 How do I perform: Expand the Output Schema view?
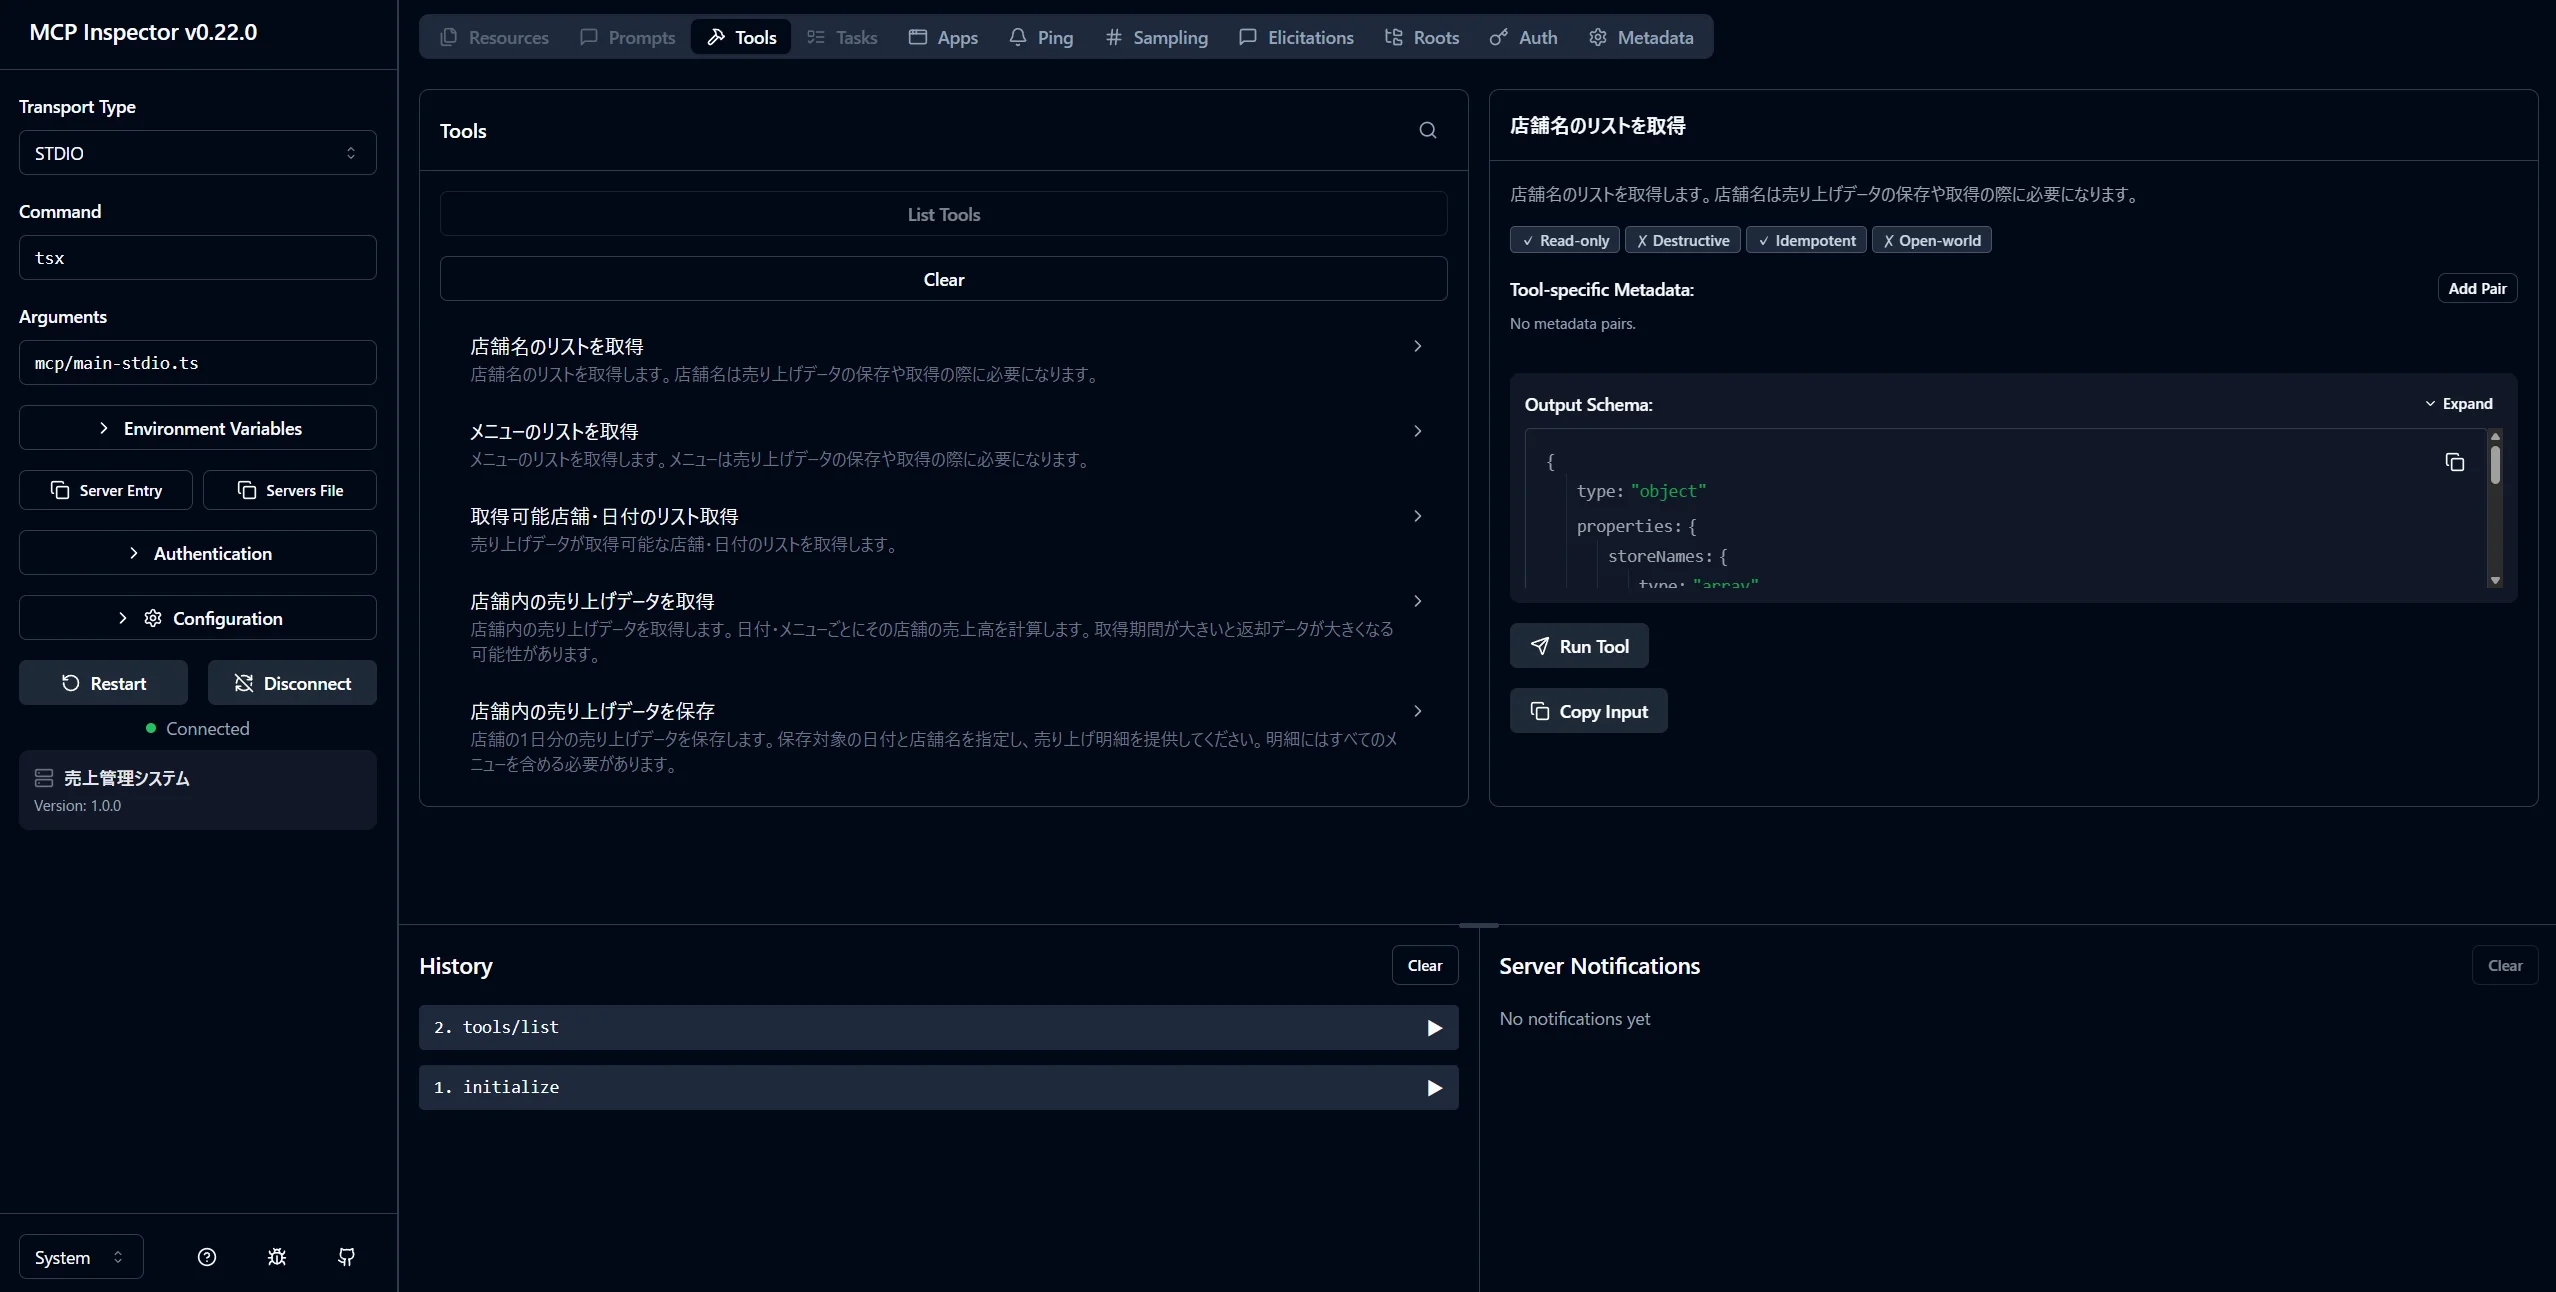(2458, 404)
